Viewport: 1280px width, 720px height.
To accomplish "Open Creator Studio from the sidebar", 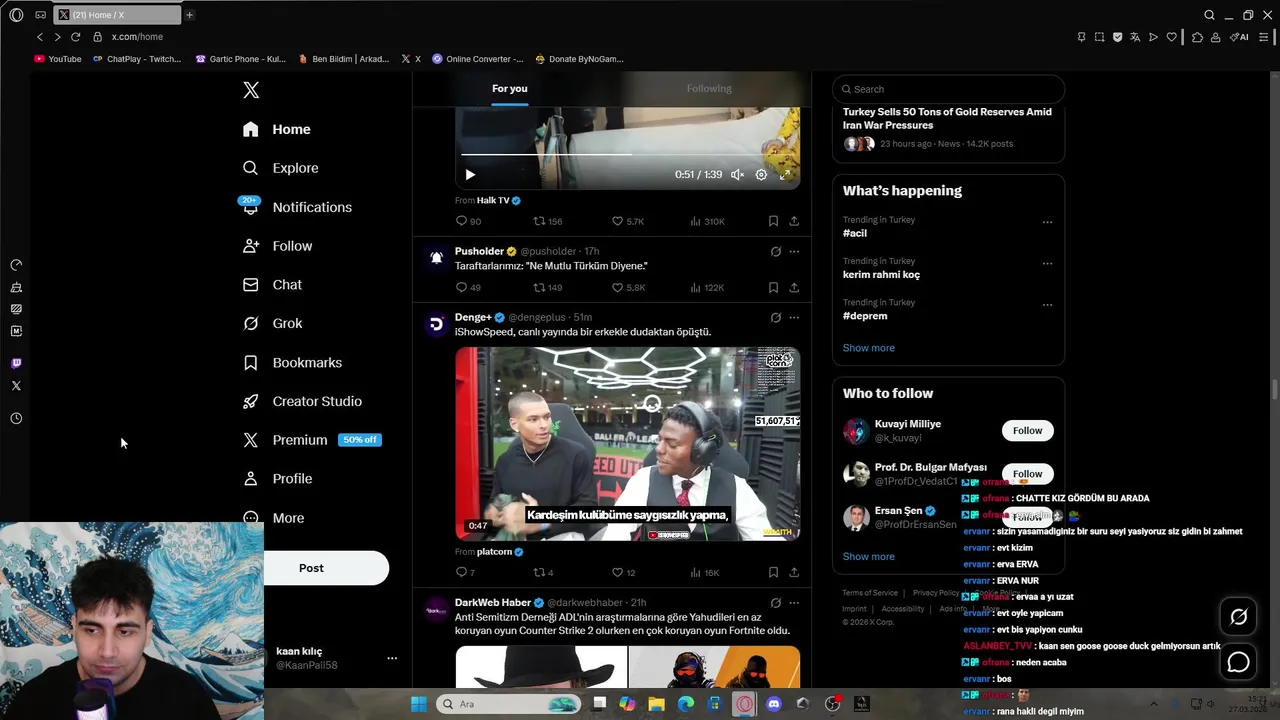I will tap(302, 401).
